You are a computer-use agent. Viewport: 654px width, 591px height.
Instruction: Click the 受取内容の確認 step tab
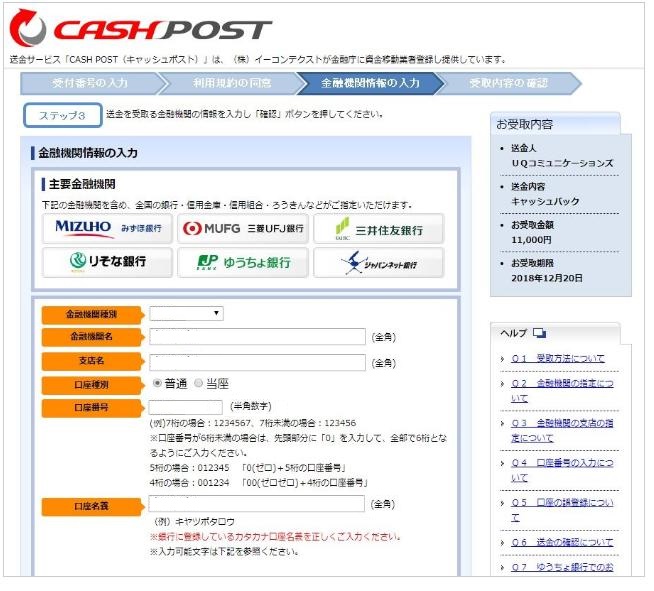(508, 83)
